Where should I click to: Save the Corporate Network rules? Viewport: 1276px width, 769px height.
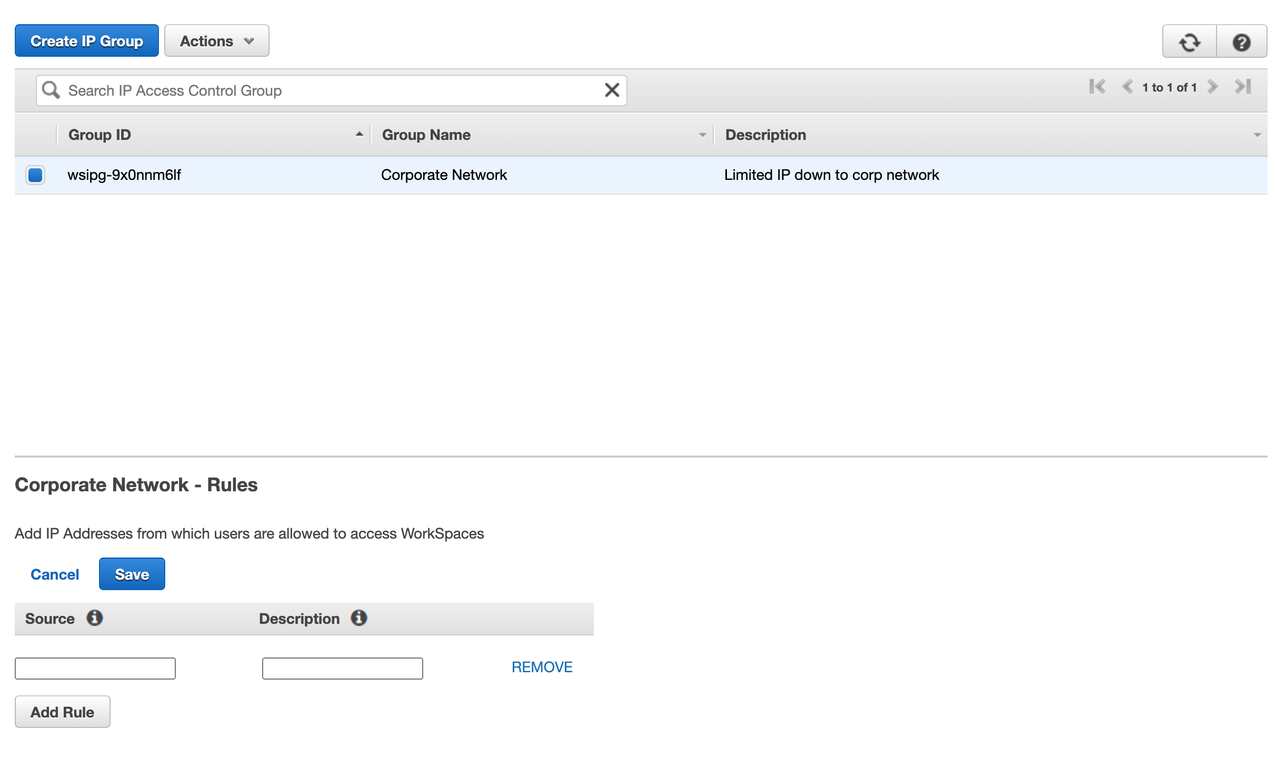pyautogui.click(x=131, y=574)
